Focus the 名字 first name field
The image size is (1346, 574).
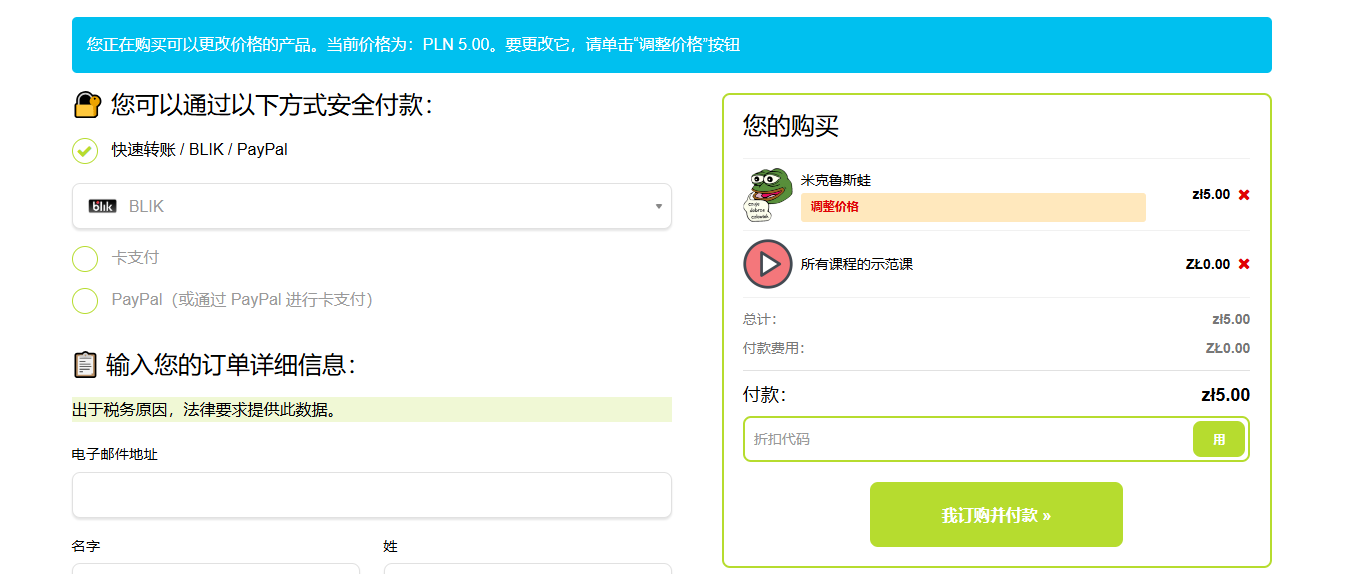tap(216, 568)
